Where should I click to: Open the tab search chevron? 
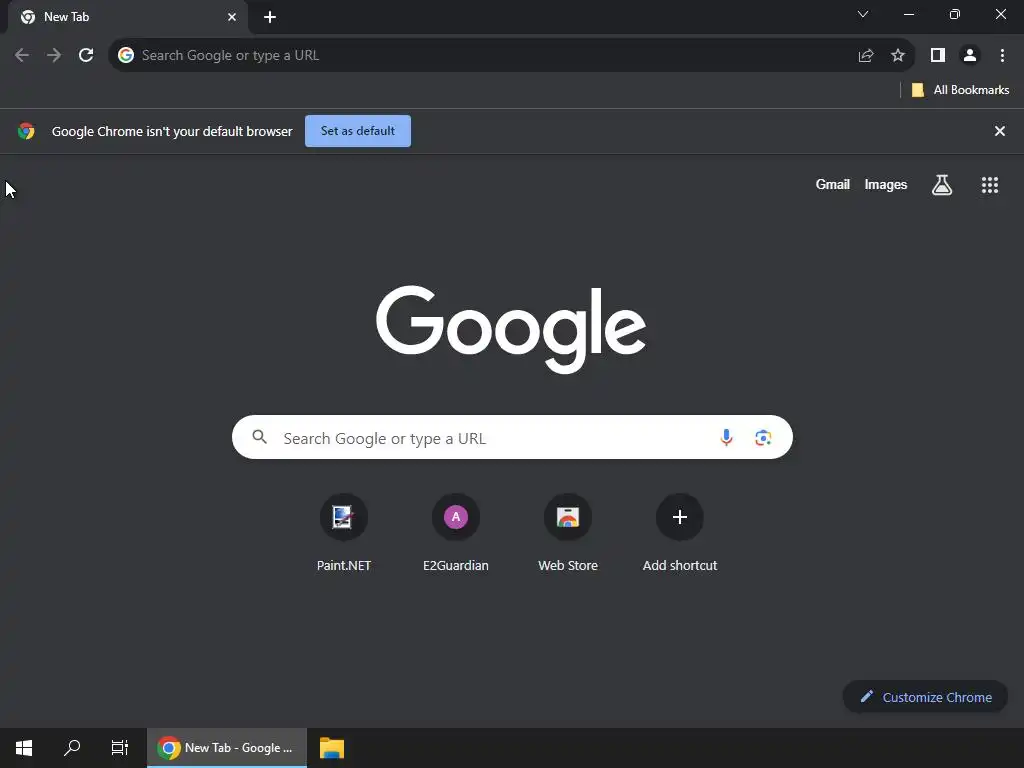(863, 14)
